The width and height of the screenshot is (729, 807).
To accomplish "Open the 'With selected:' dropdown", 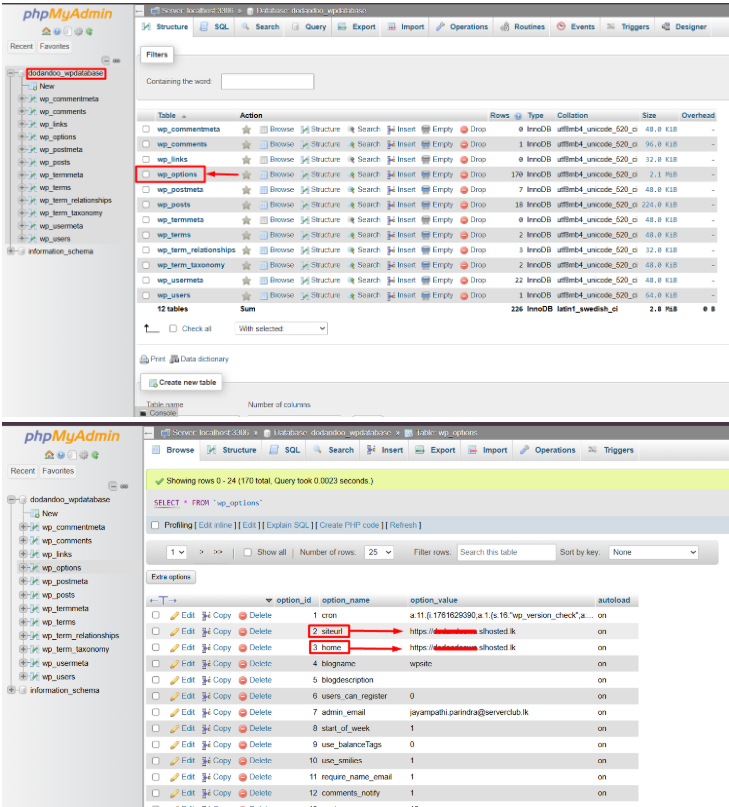I will 281,329.
